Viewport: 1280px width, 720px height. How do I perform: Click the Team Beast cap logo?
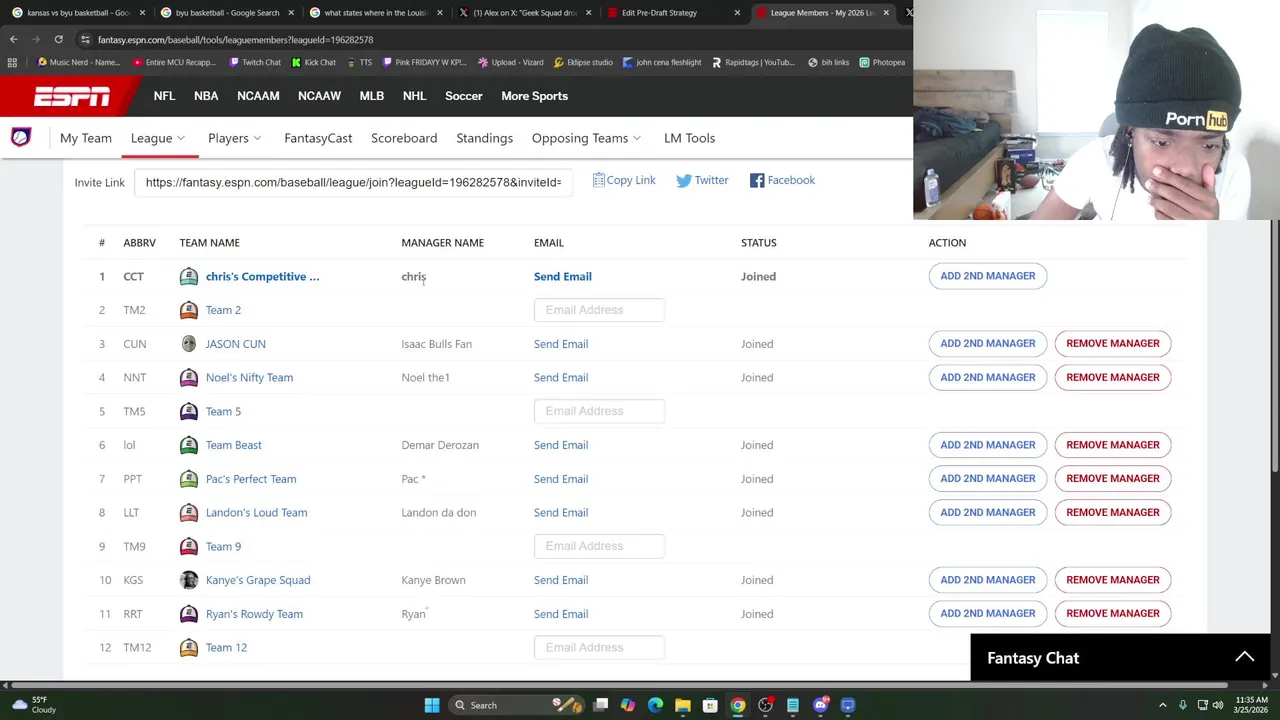click(x=188, y=445)
